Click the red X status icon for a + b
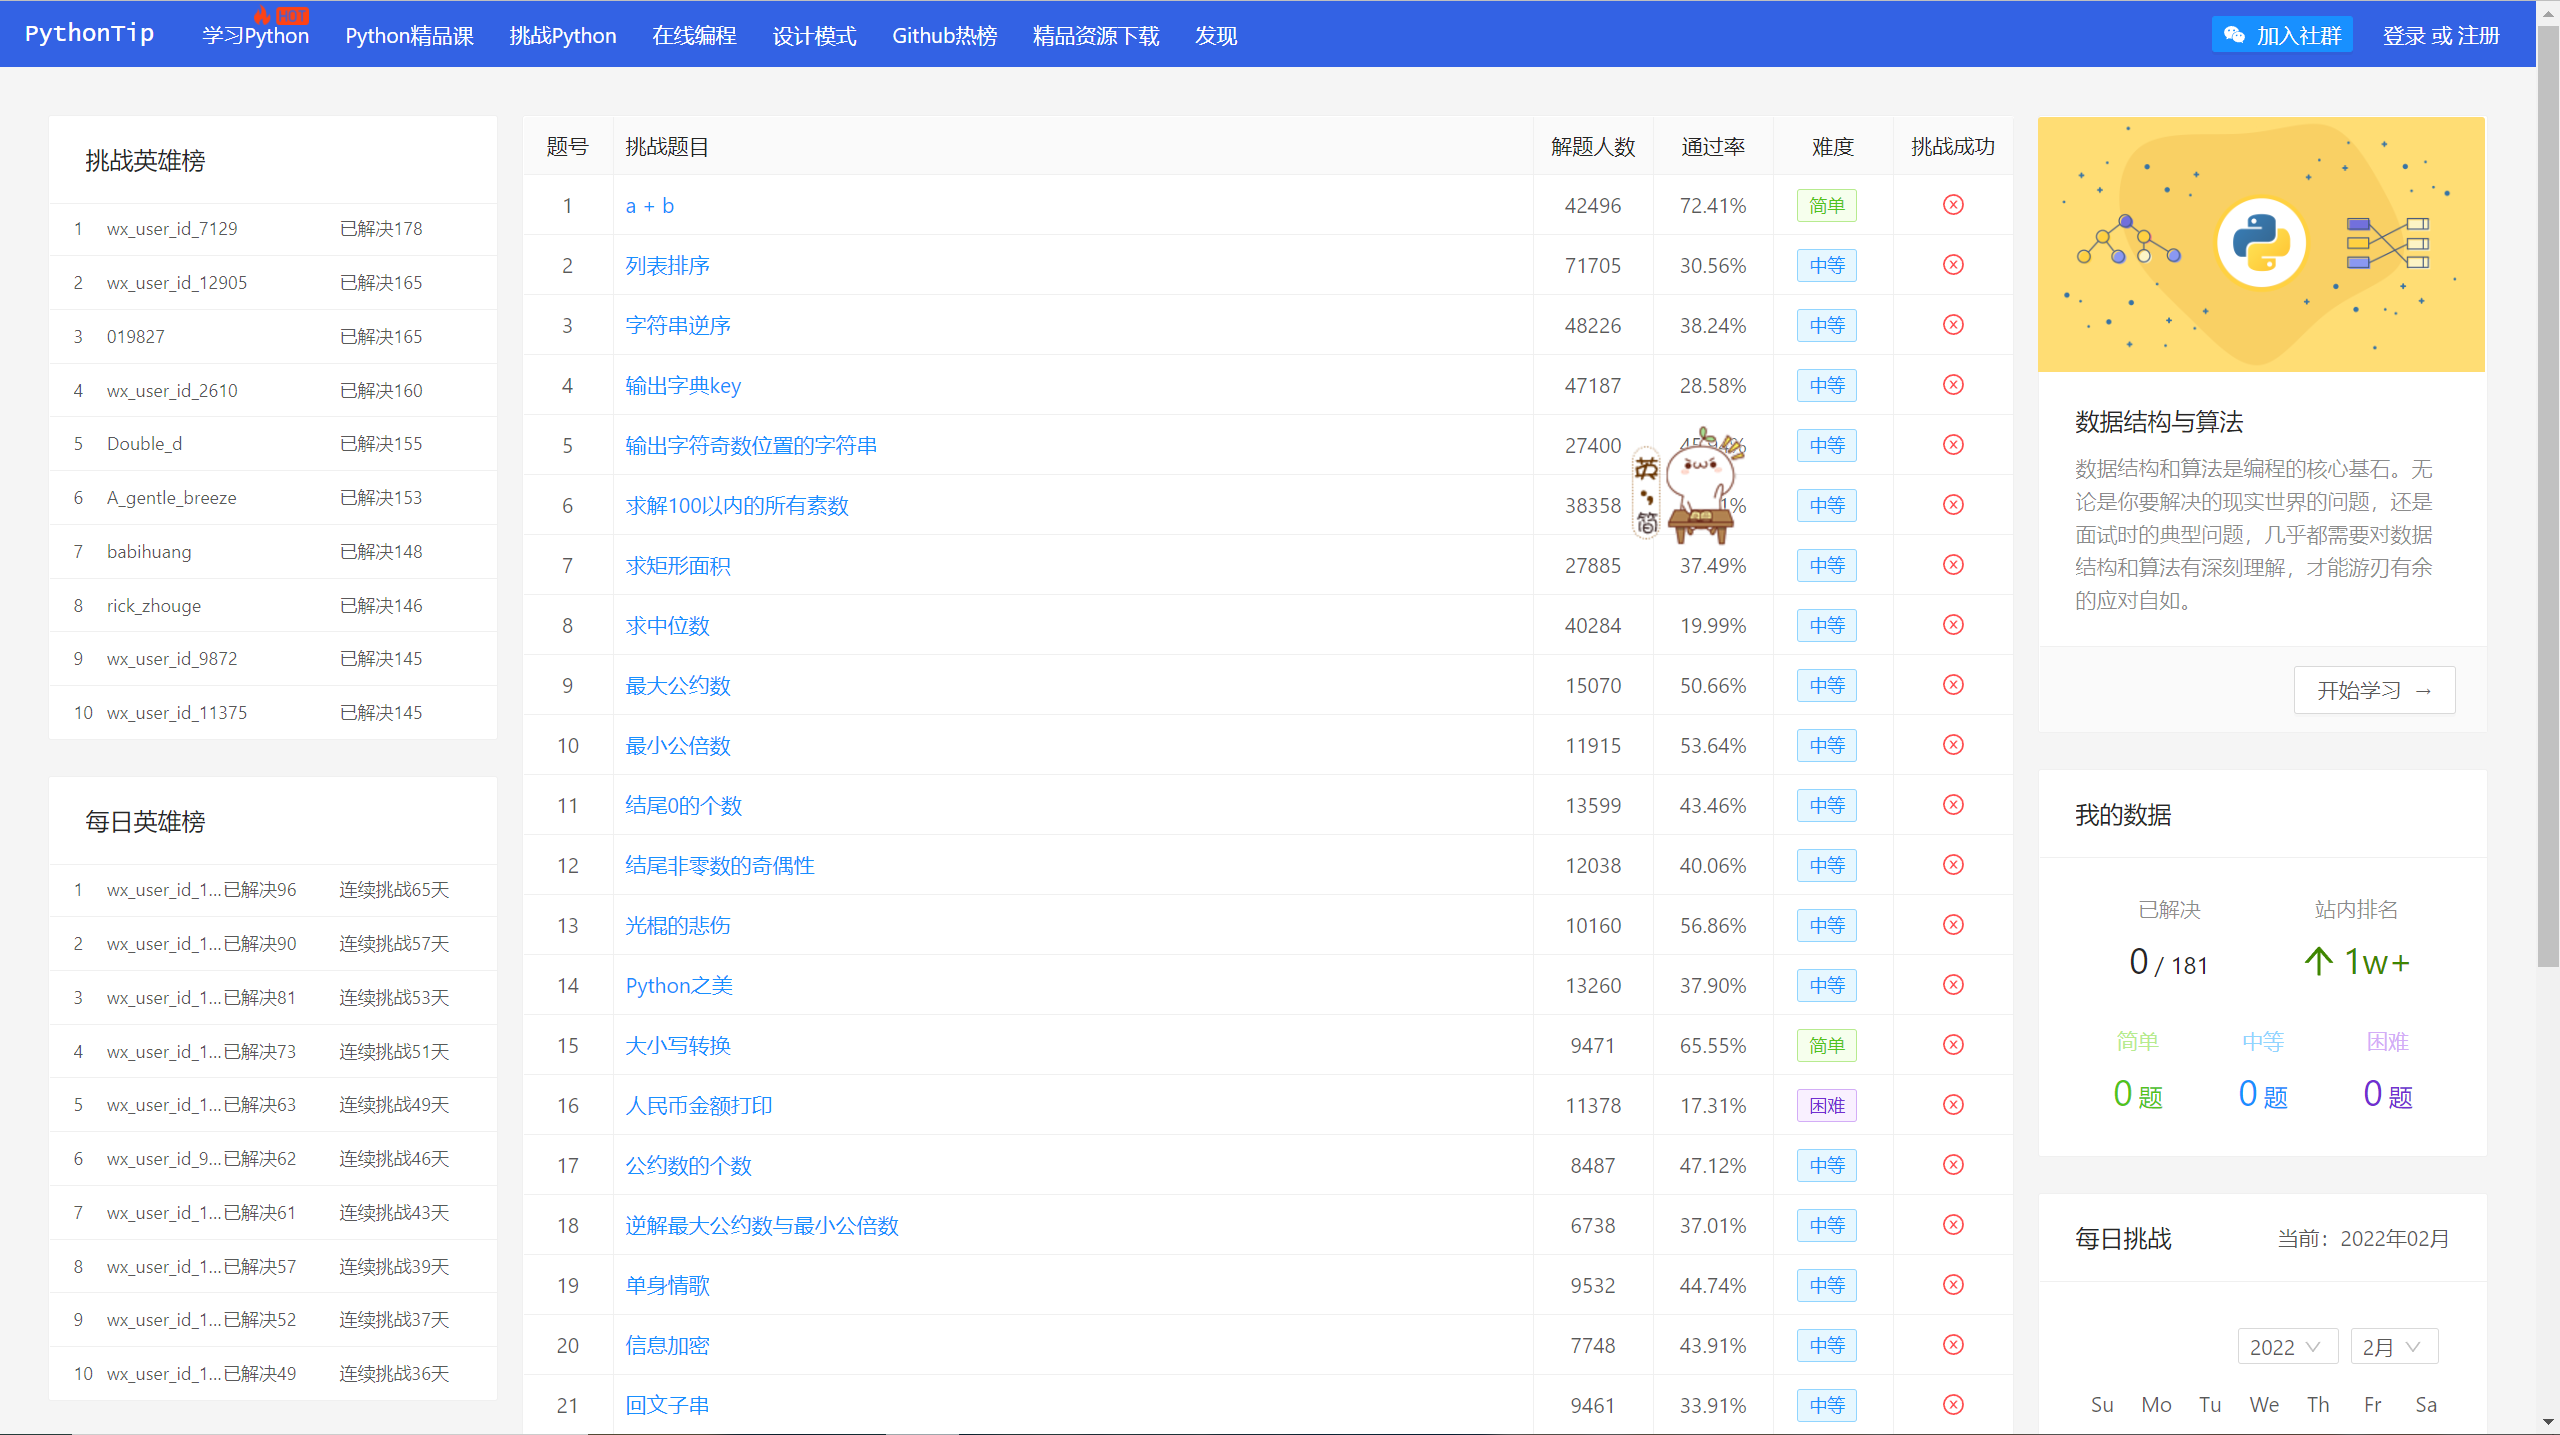Screen dimensions: 2560x1435 coord(1953,205)
